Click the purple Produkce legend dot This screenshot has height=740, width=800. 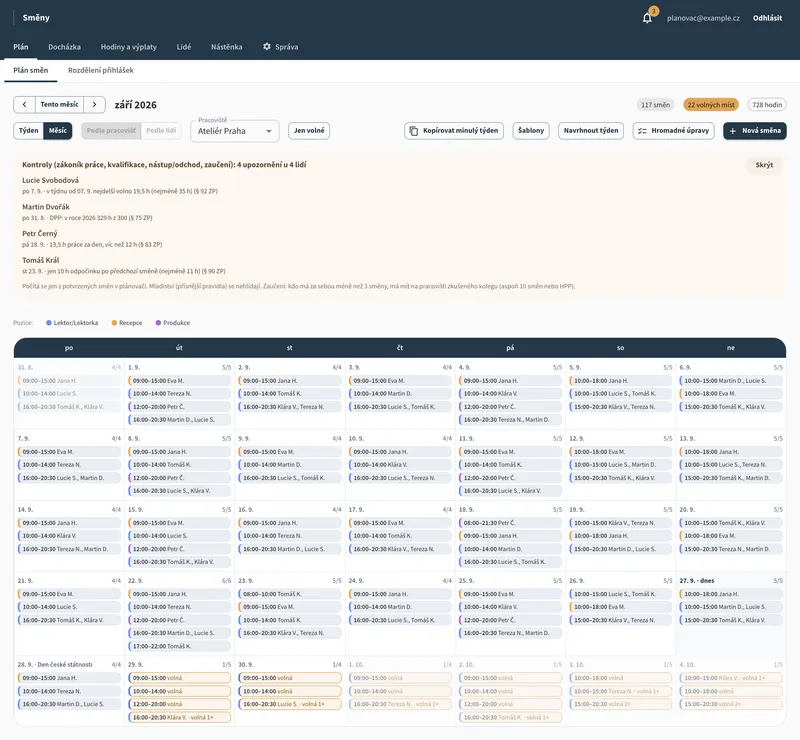tap(158, 323)
